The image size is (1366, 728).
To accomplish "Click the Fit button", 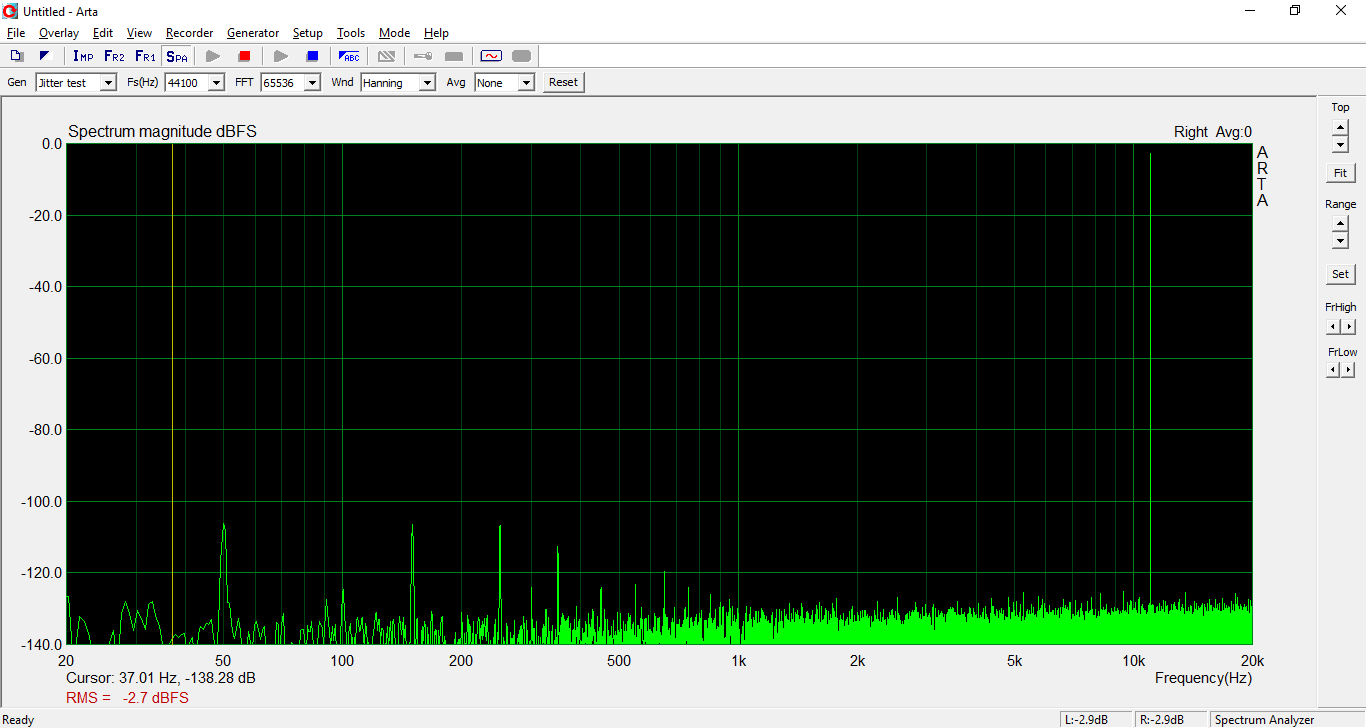I will pos(1340,173).
